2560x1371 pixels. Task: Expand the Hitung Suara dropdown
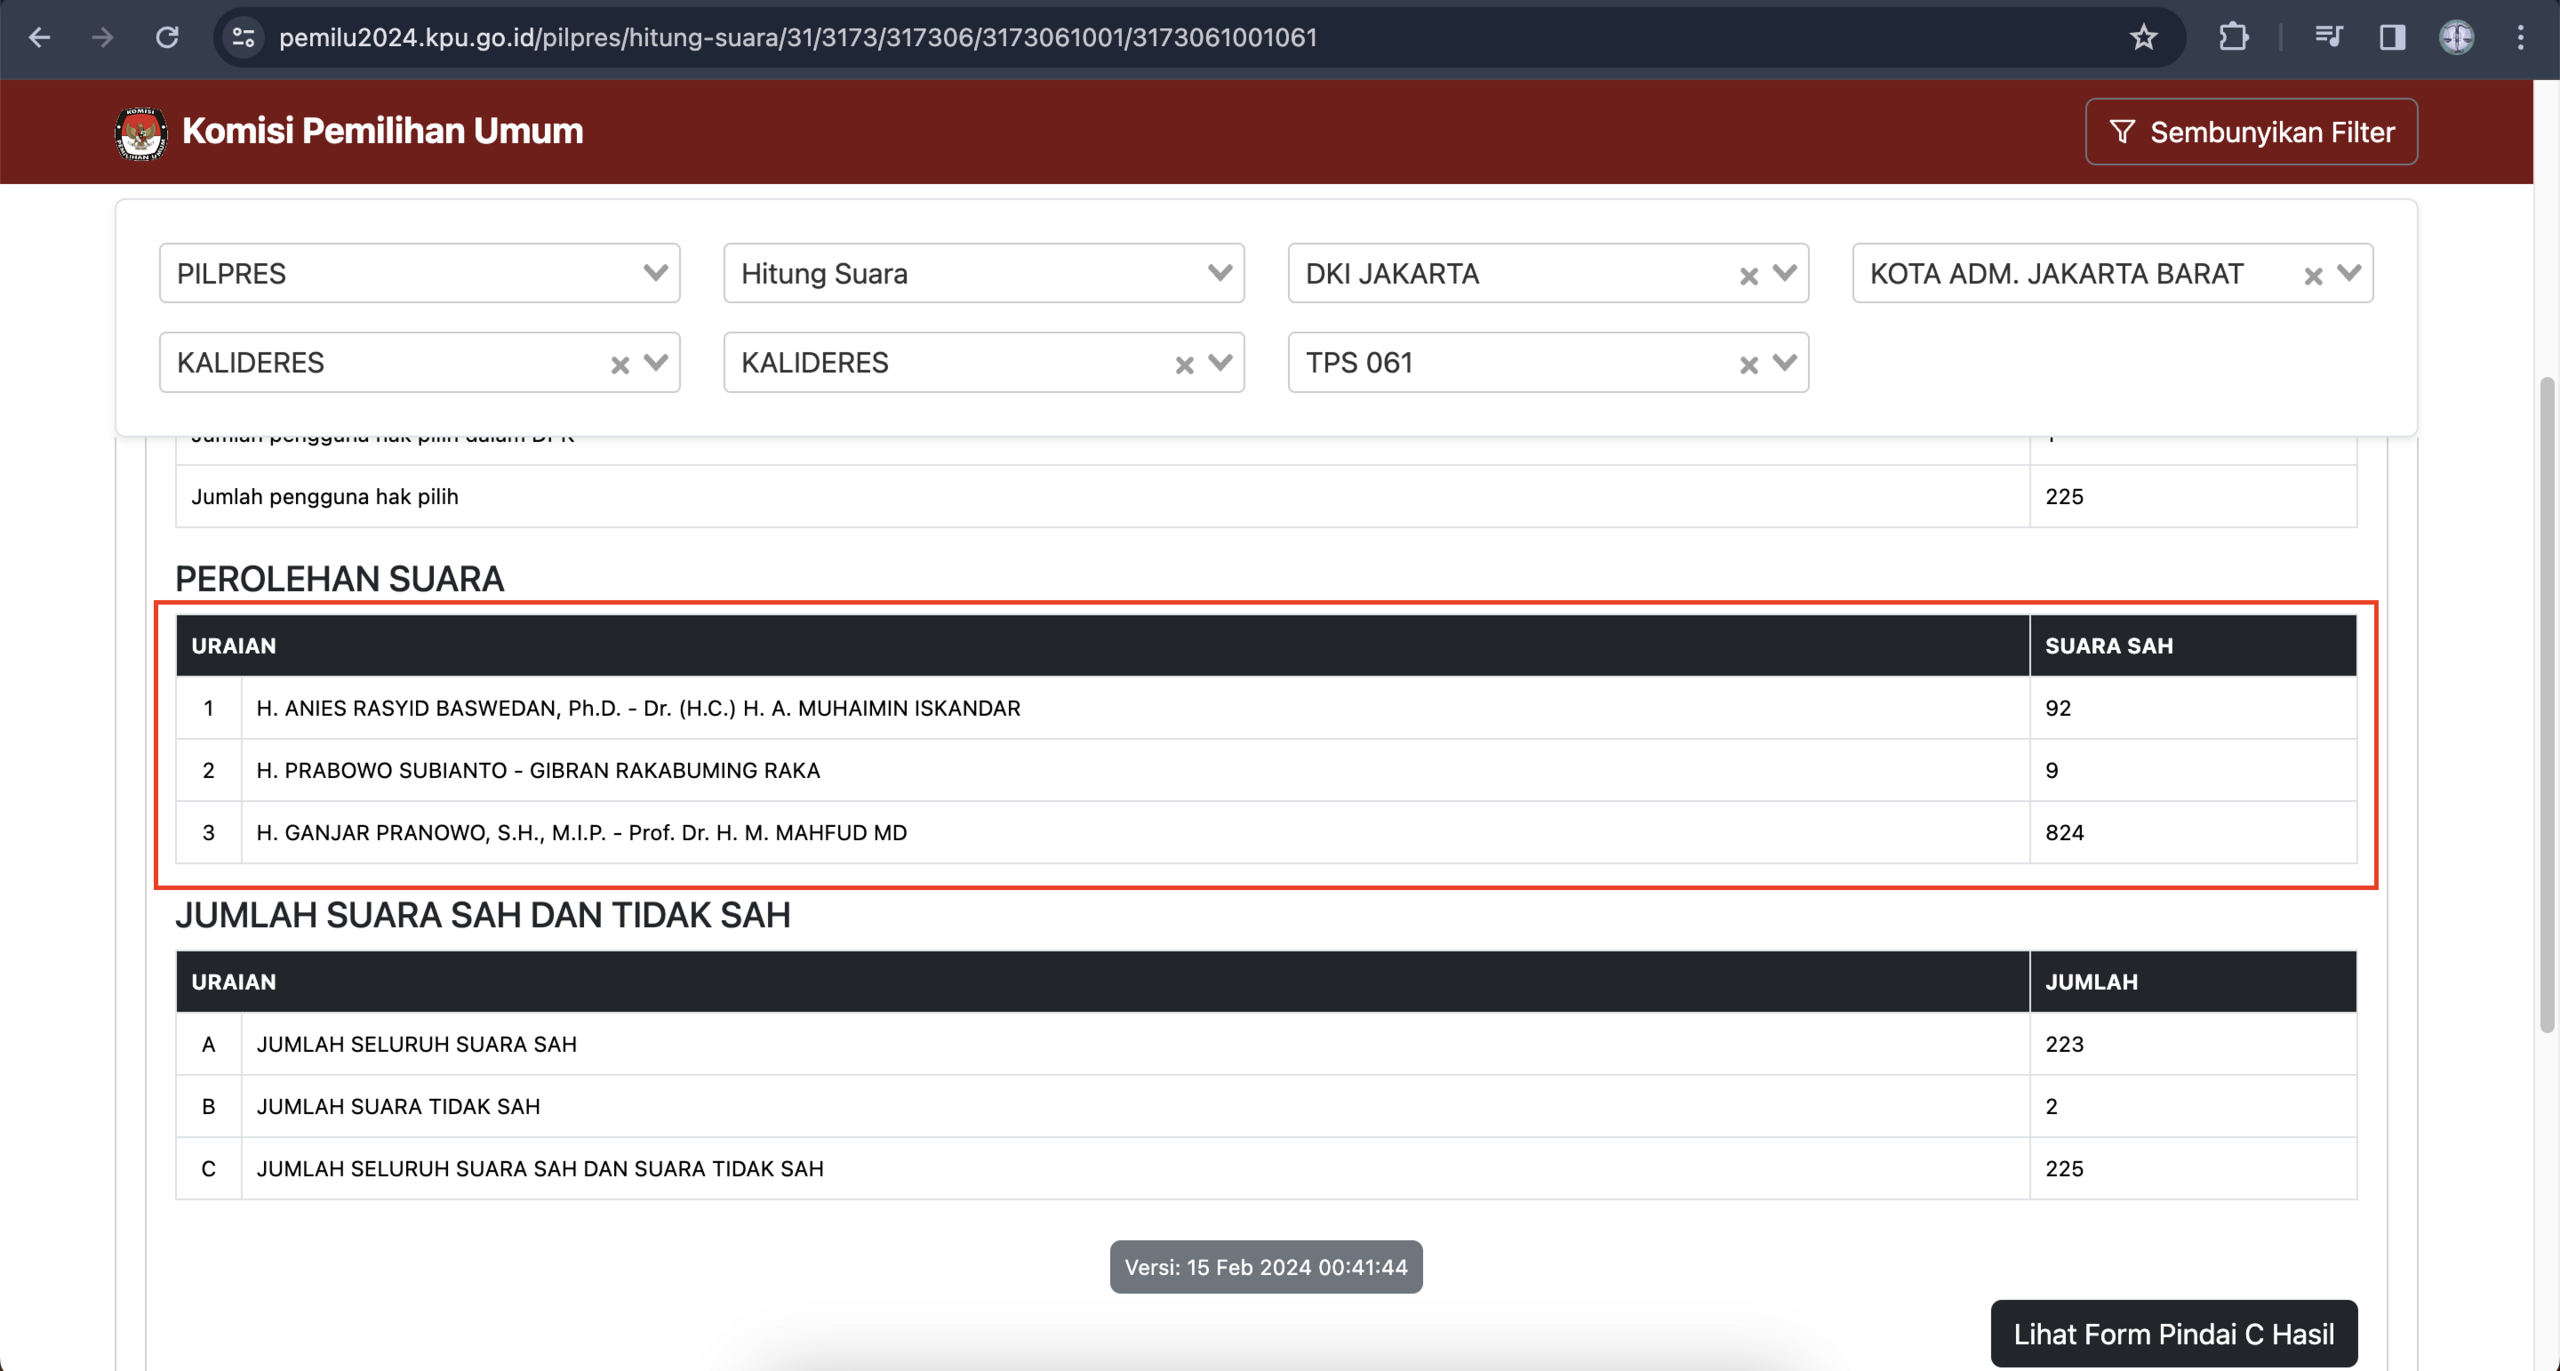(1219, 273)
